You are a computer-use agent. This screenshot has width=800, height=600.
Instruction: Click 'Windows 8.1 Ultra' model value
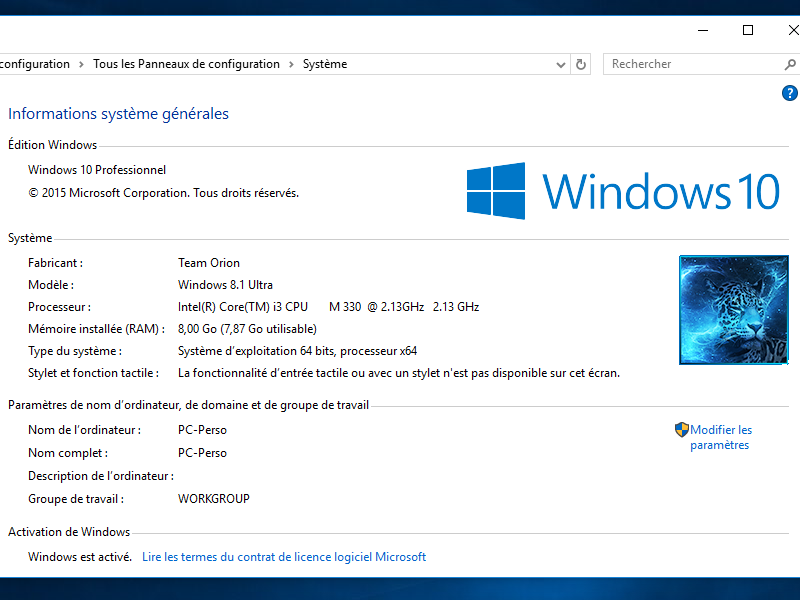pyautogui.click(x=225, y=285)
